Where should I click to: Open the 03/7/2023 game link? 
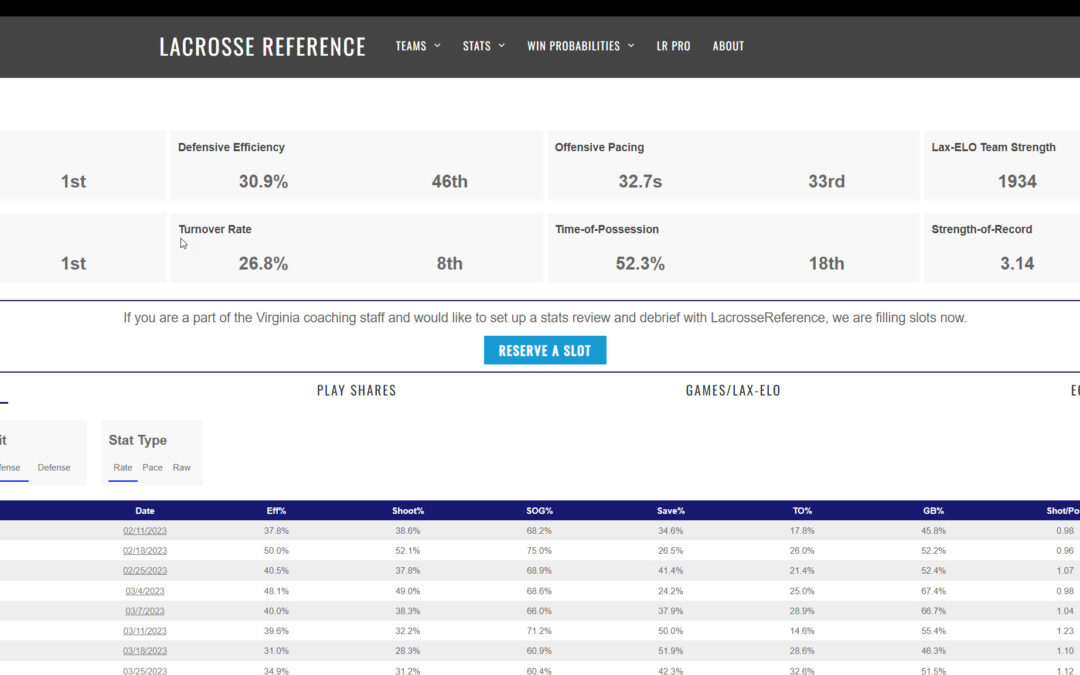(x=145, y=611)
